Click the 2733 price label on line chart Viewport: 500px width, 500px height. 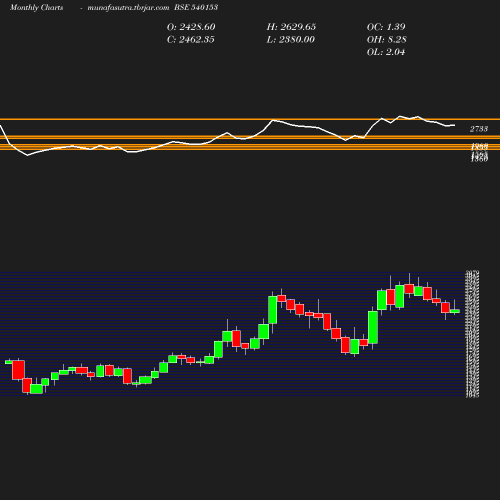479,129
